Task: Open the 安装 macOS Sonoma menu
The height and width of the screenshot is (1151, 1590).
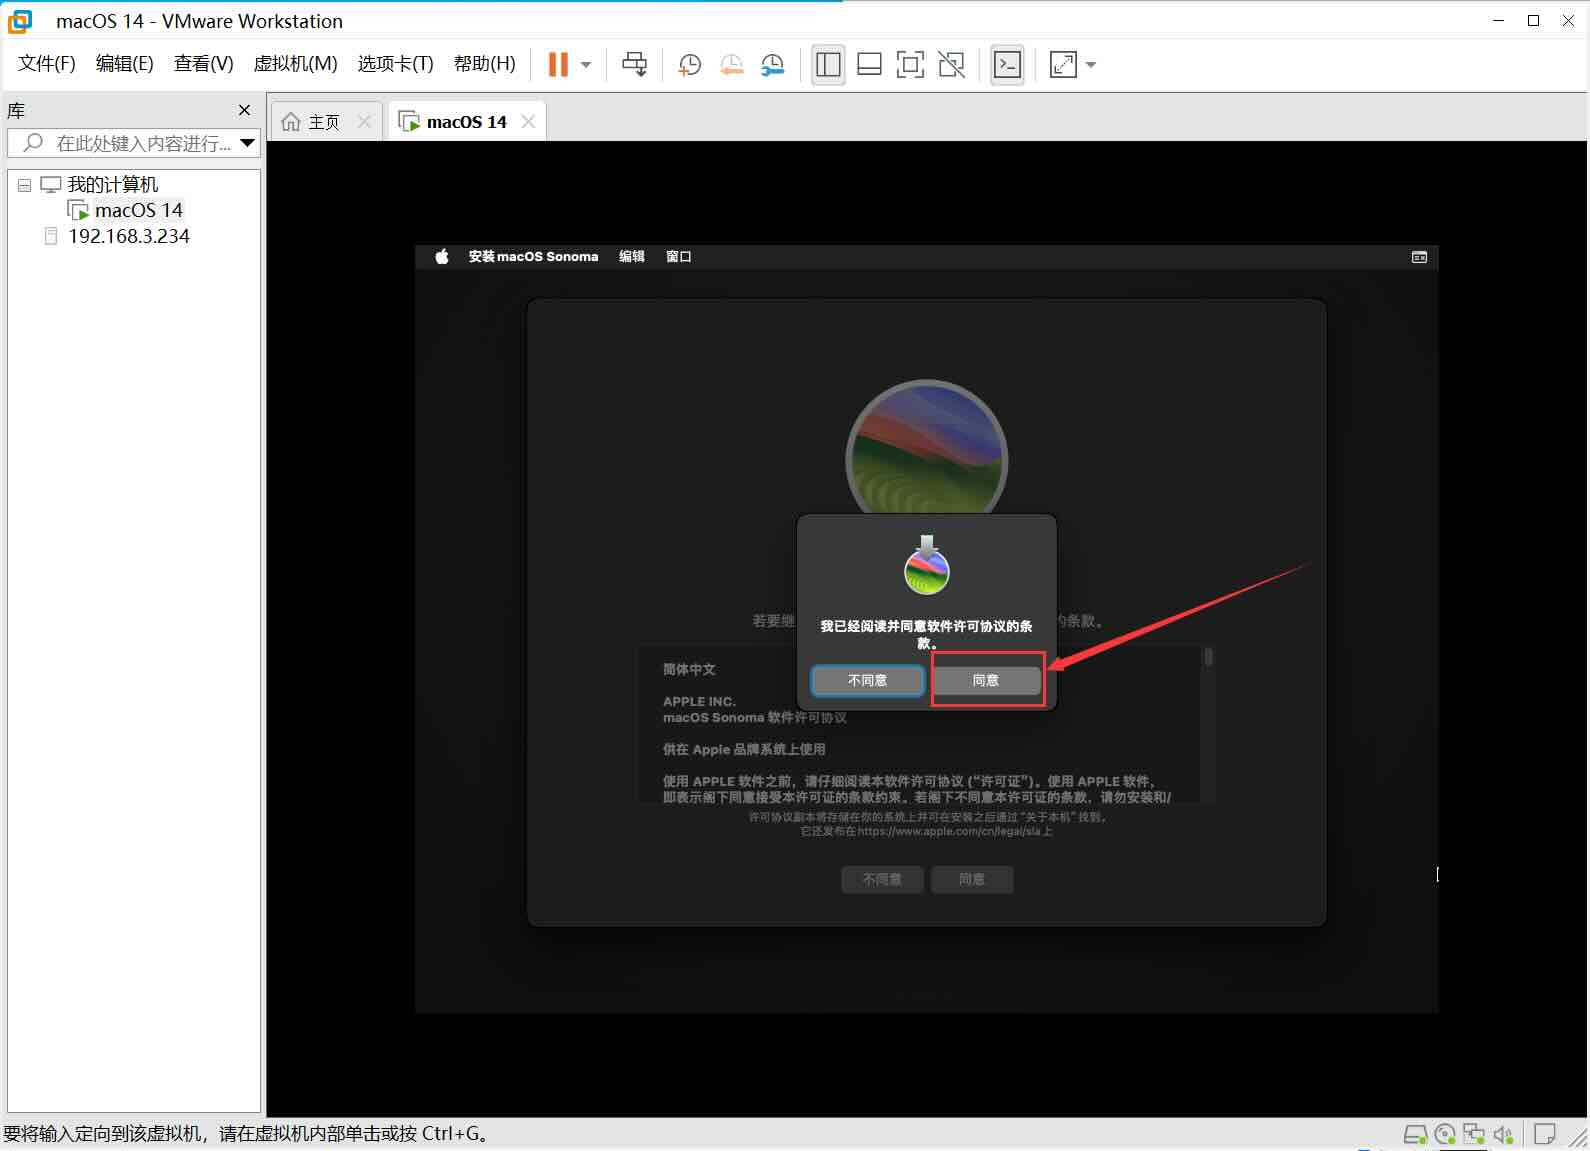Action: coord(533,257)
